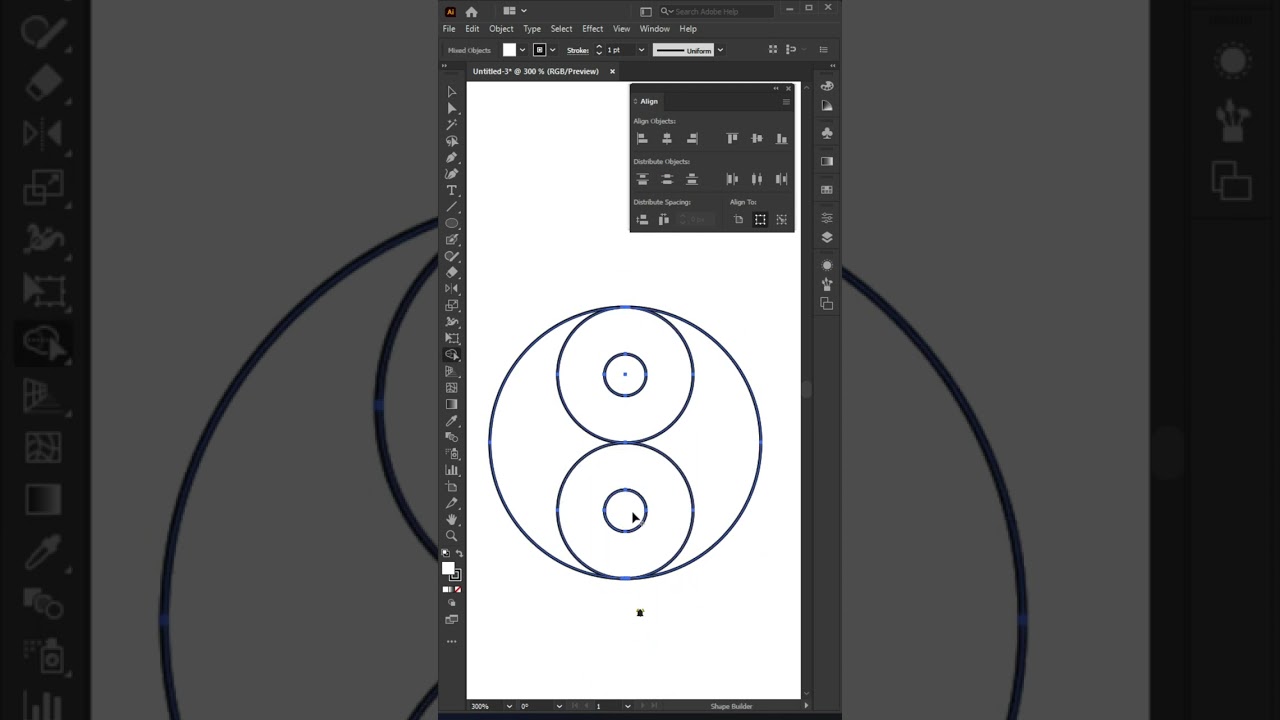Select the Gradient tool in toolbar
The width and height of the screenshot is (1280, 720).
coord(451,404)
